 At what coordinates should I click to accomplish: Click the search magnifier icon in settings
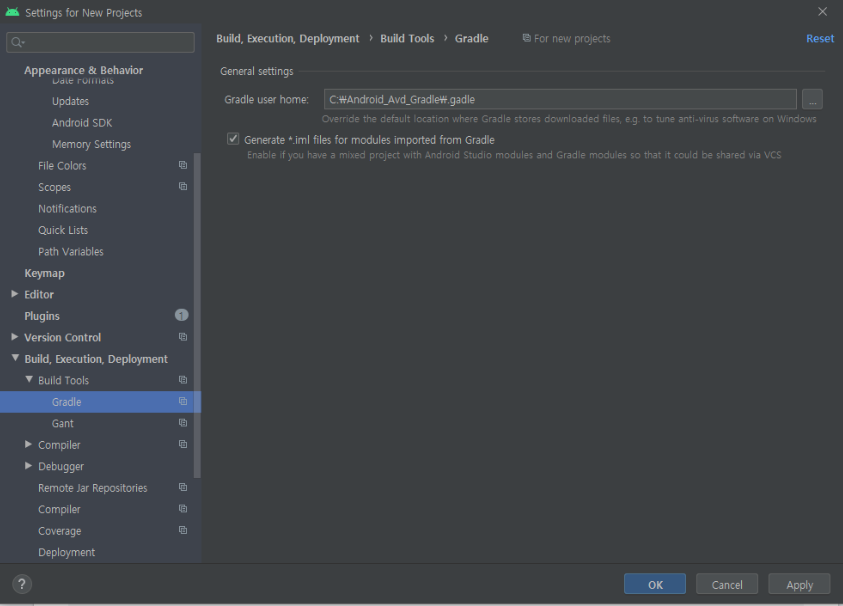pyautogui.click(x=17, y=42)
